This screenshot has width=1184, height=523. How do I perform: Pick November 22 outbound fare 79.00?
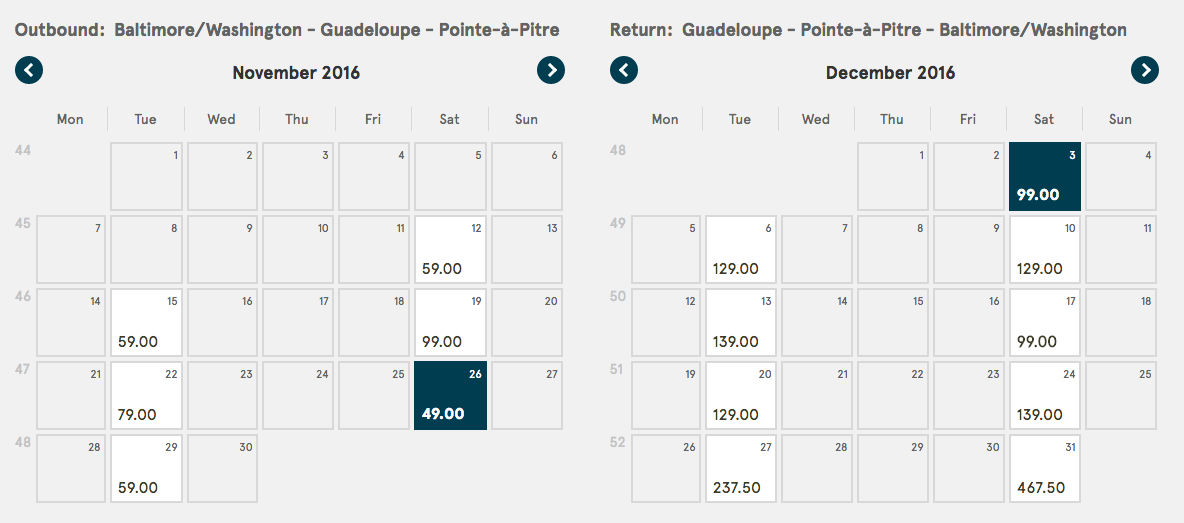click(146, 395)
